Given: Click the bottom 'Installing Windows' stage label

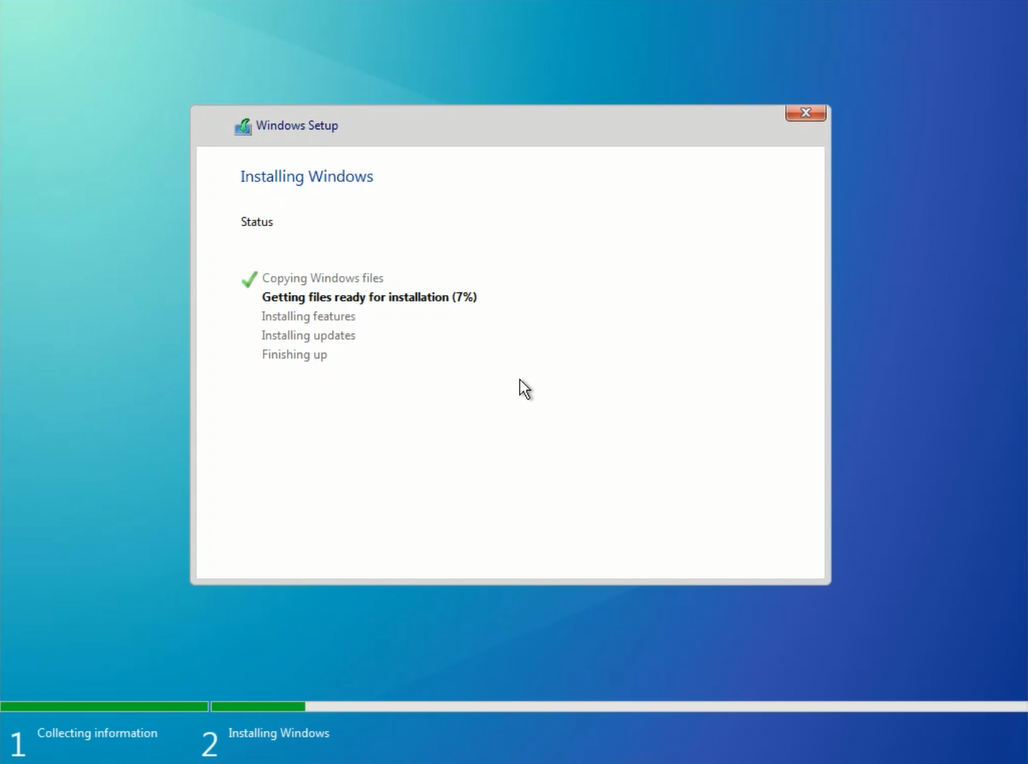Looking at the screenshot, I should (279, 733).
